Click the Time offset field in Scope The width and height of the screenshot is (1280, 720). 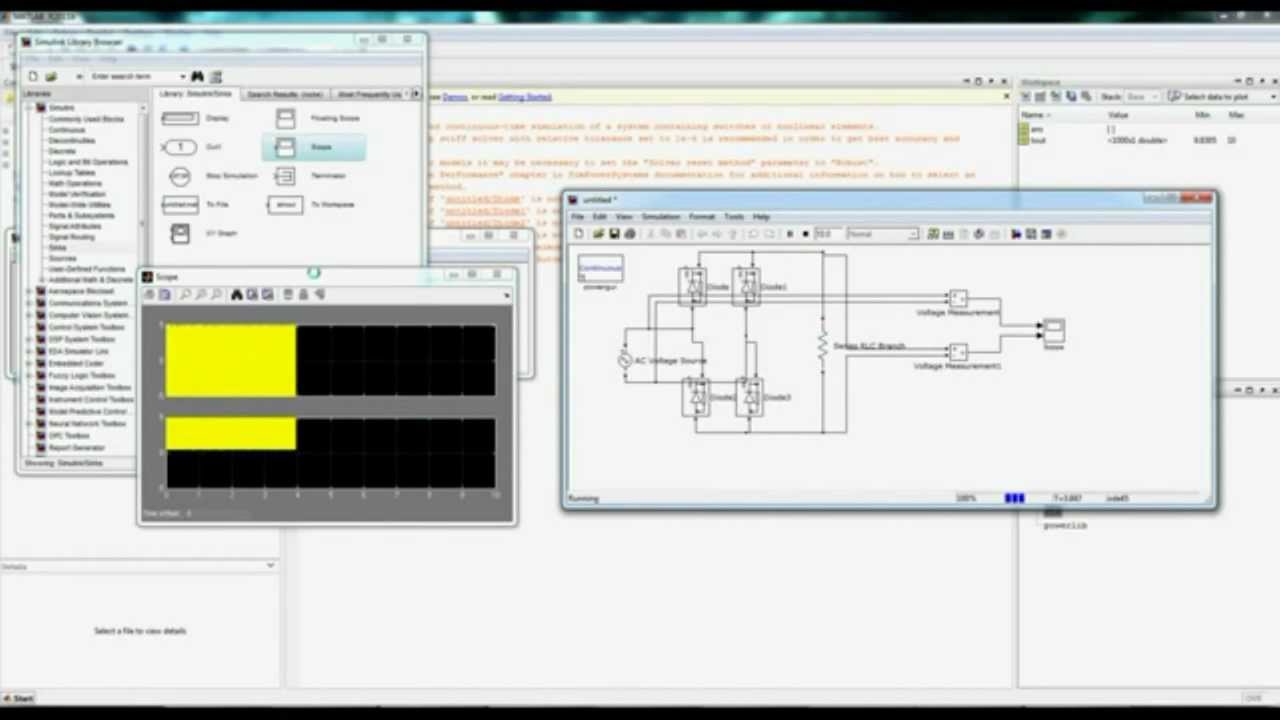[218, 513]
